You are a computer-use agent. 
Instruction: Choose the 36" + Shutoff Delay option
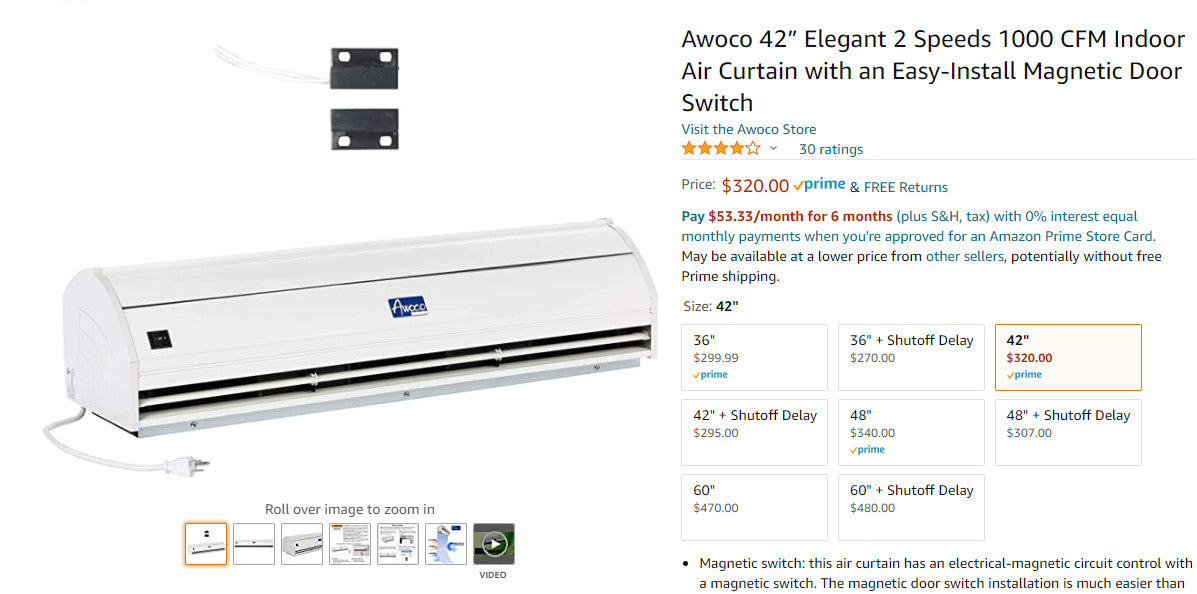point(911,357)
